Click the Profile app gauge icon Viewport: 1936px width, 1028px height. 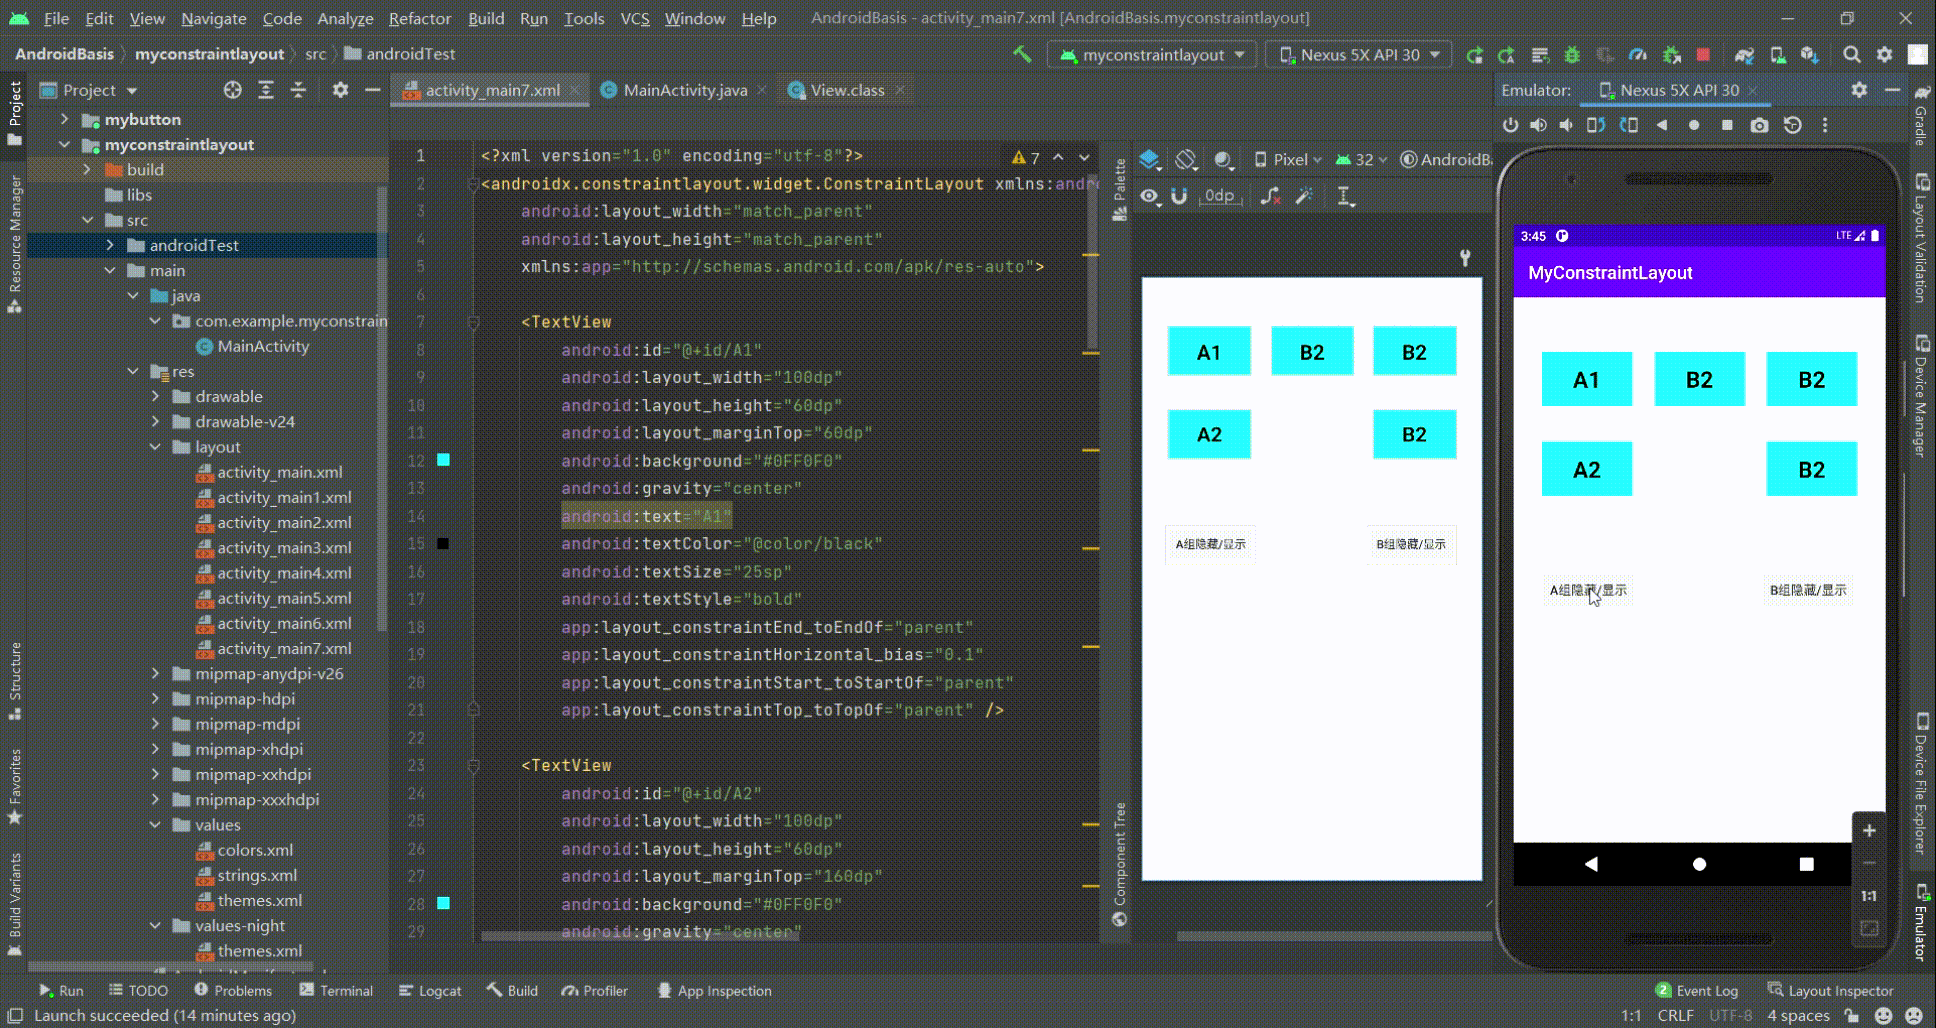(1638, 55)
